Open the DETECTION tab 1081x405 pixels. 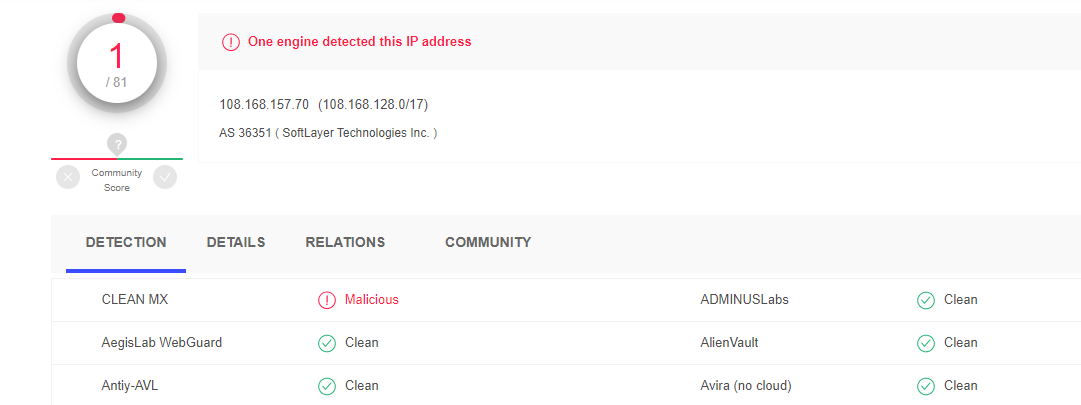pos(126,243)
